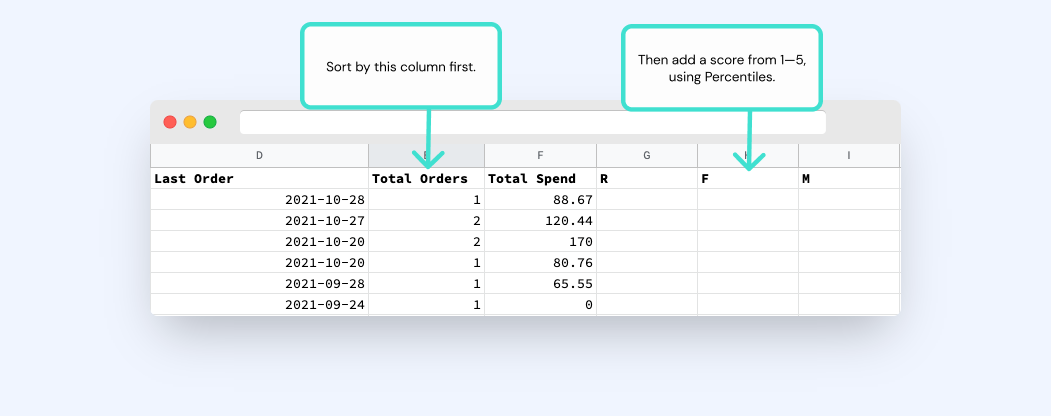Viewport: 1051px width, 416px height.
Task: Select the Total Spend header cell
Action: pyautogui.click(x=540, y=178)
